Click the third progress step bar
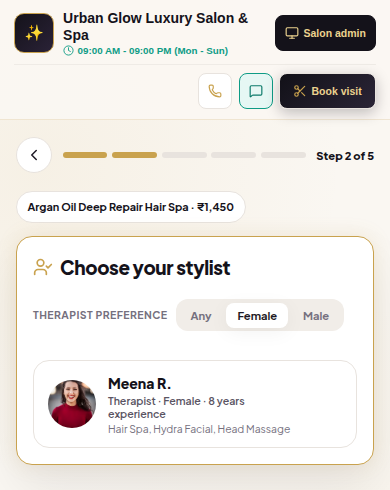The height and width of the screenshot is (490, 390). pos(184,155)
